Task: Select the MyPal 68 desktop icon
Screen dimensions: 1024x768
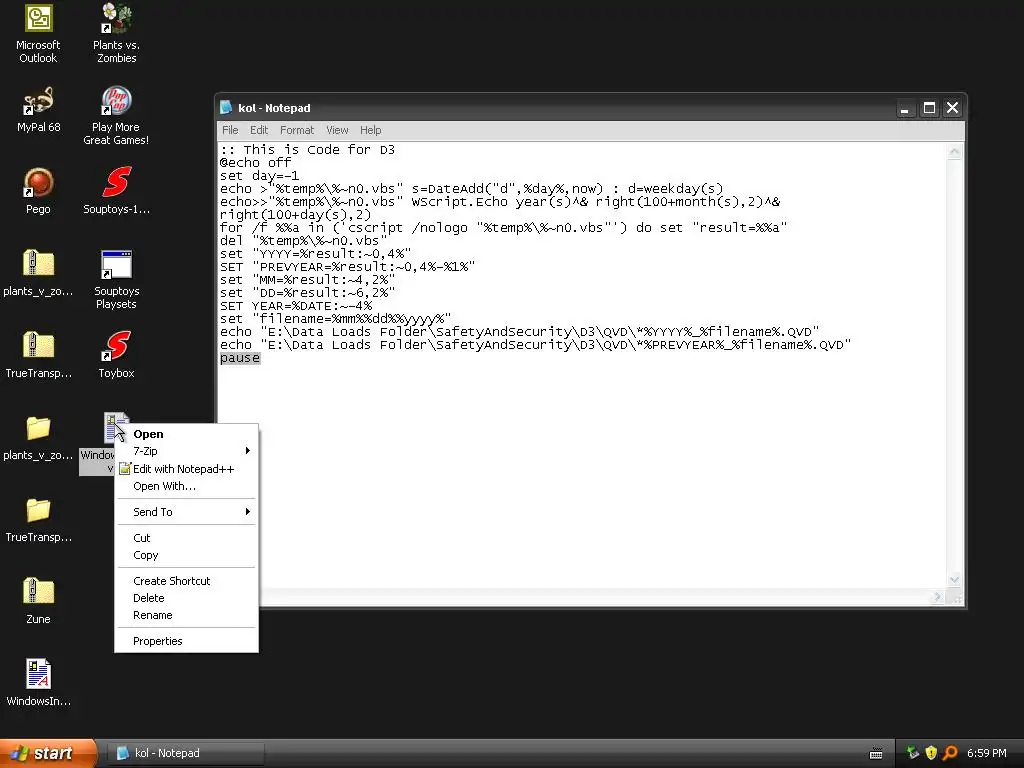Action: (39, 110)
